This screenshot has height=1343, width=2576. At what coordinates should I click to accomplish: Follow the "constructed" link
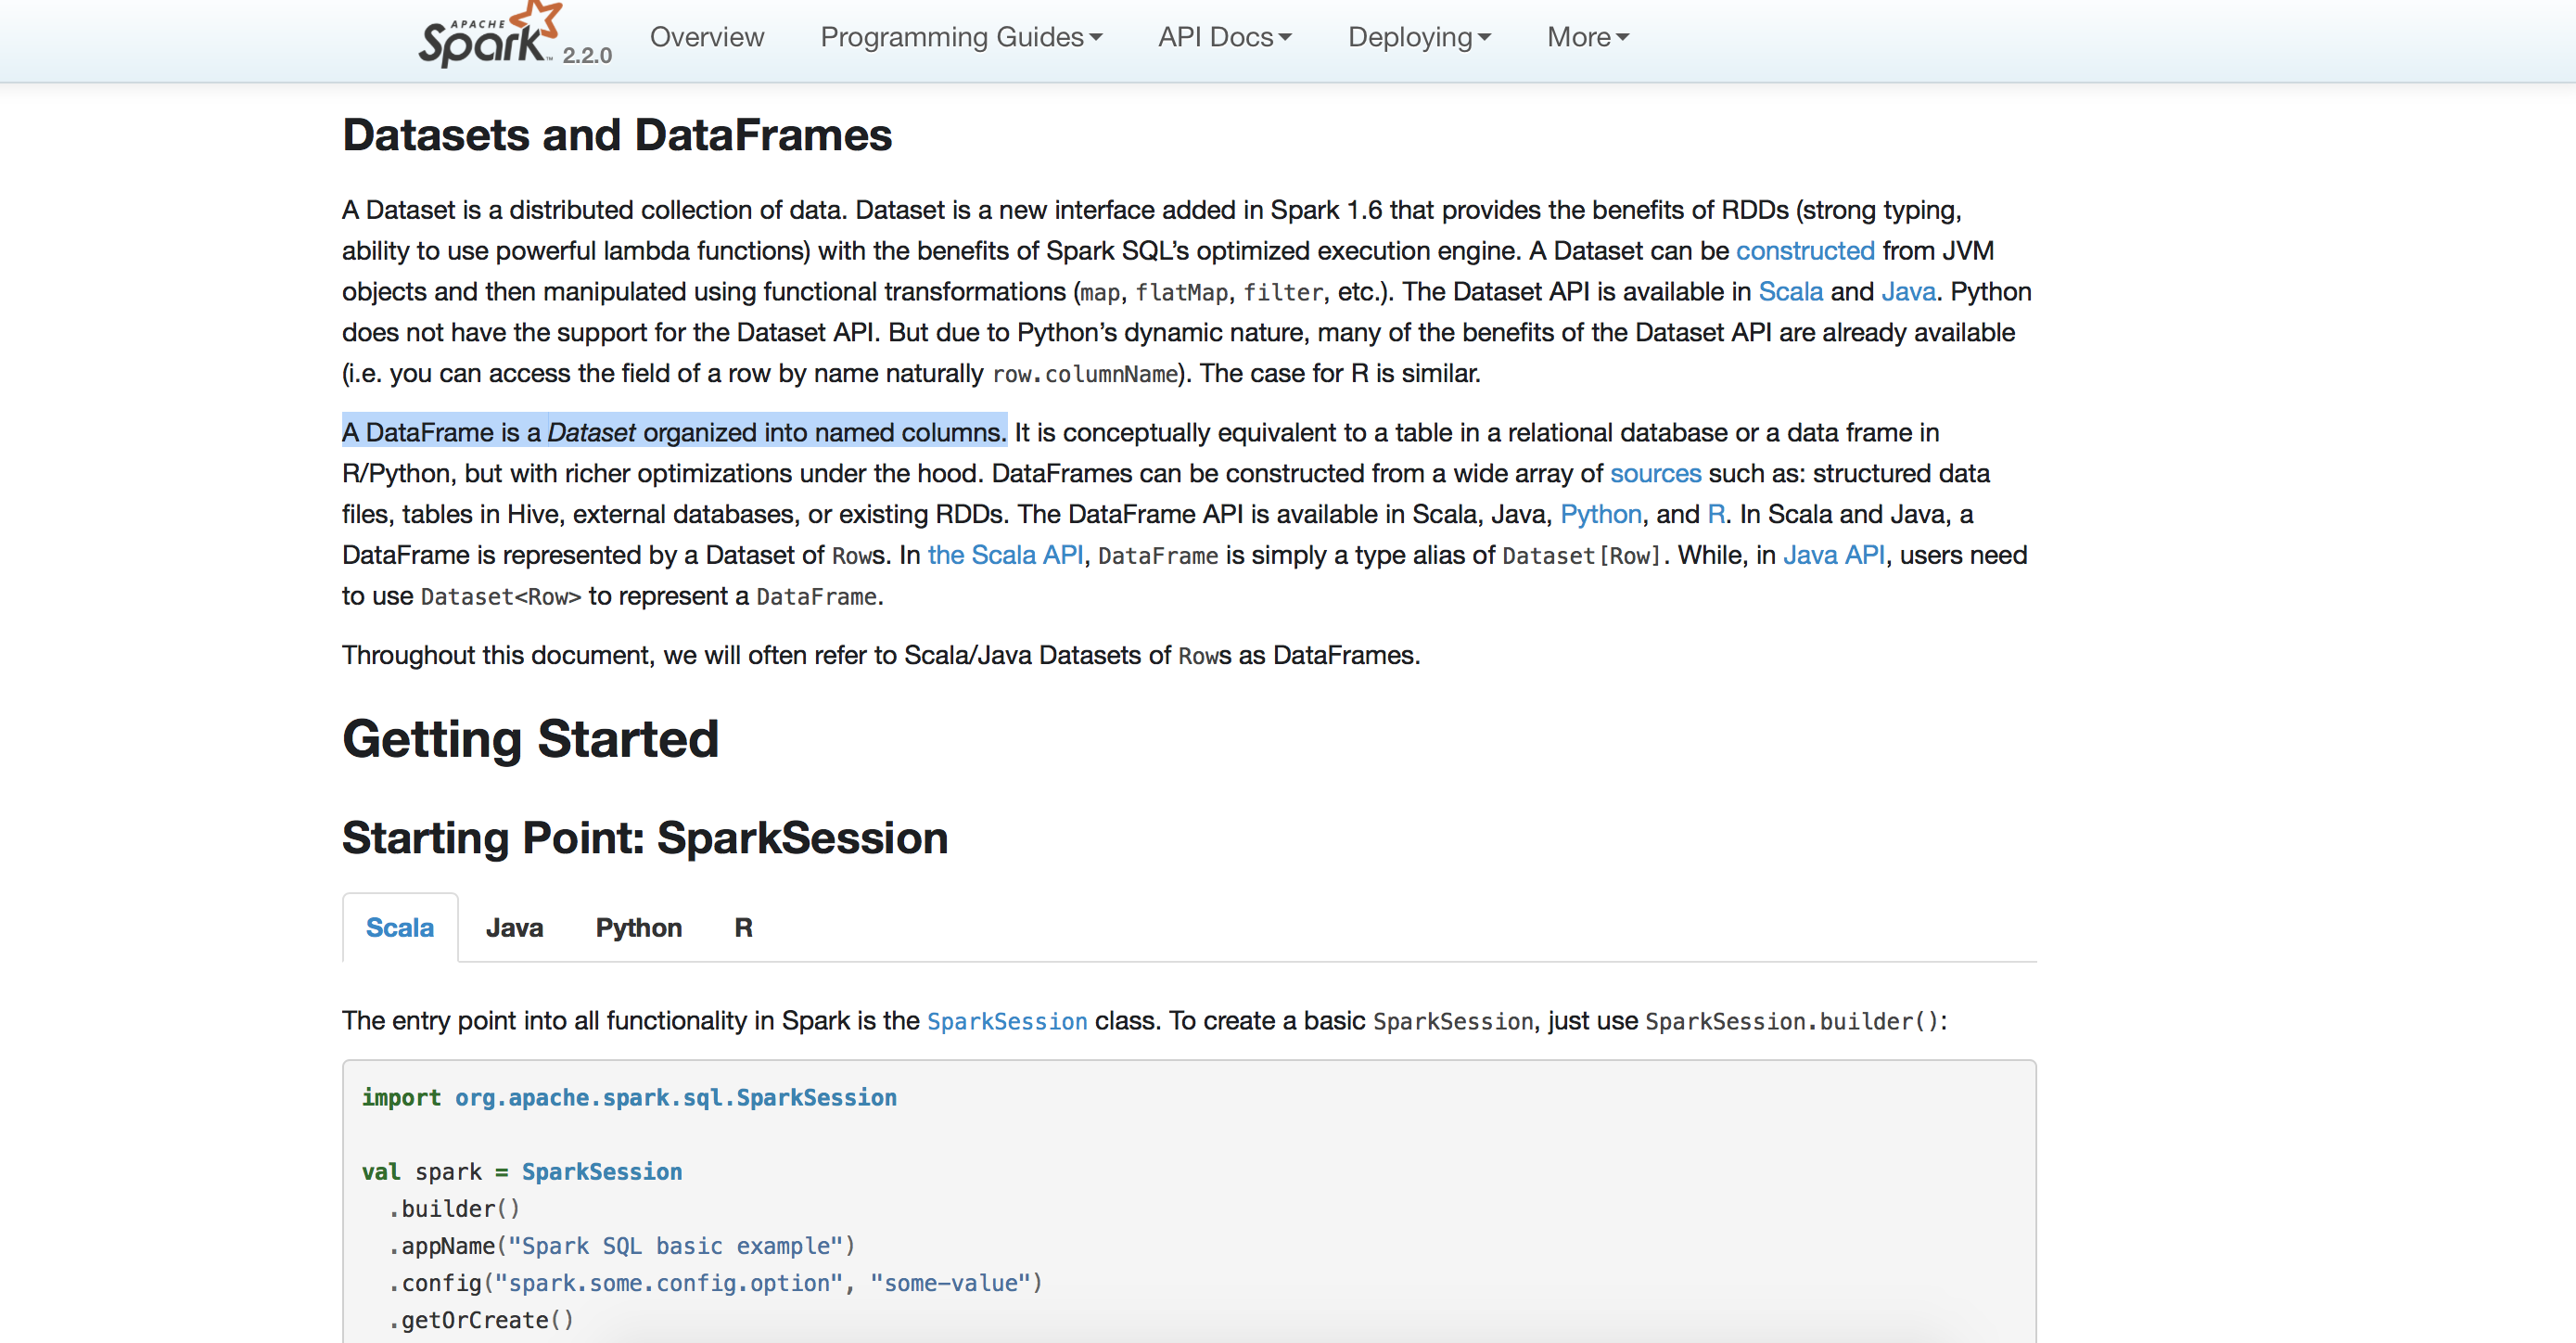[x=1804, y=251]
